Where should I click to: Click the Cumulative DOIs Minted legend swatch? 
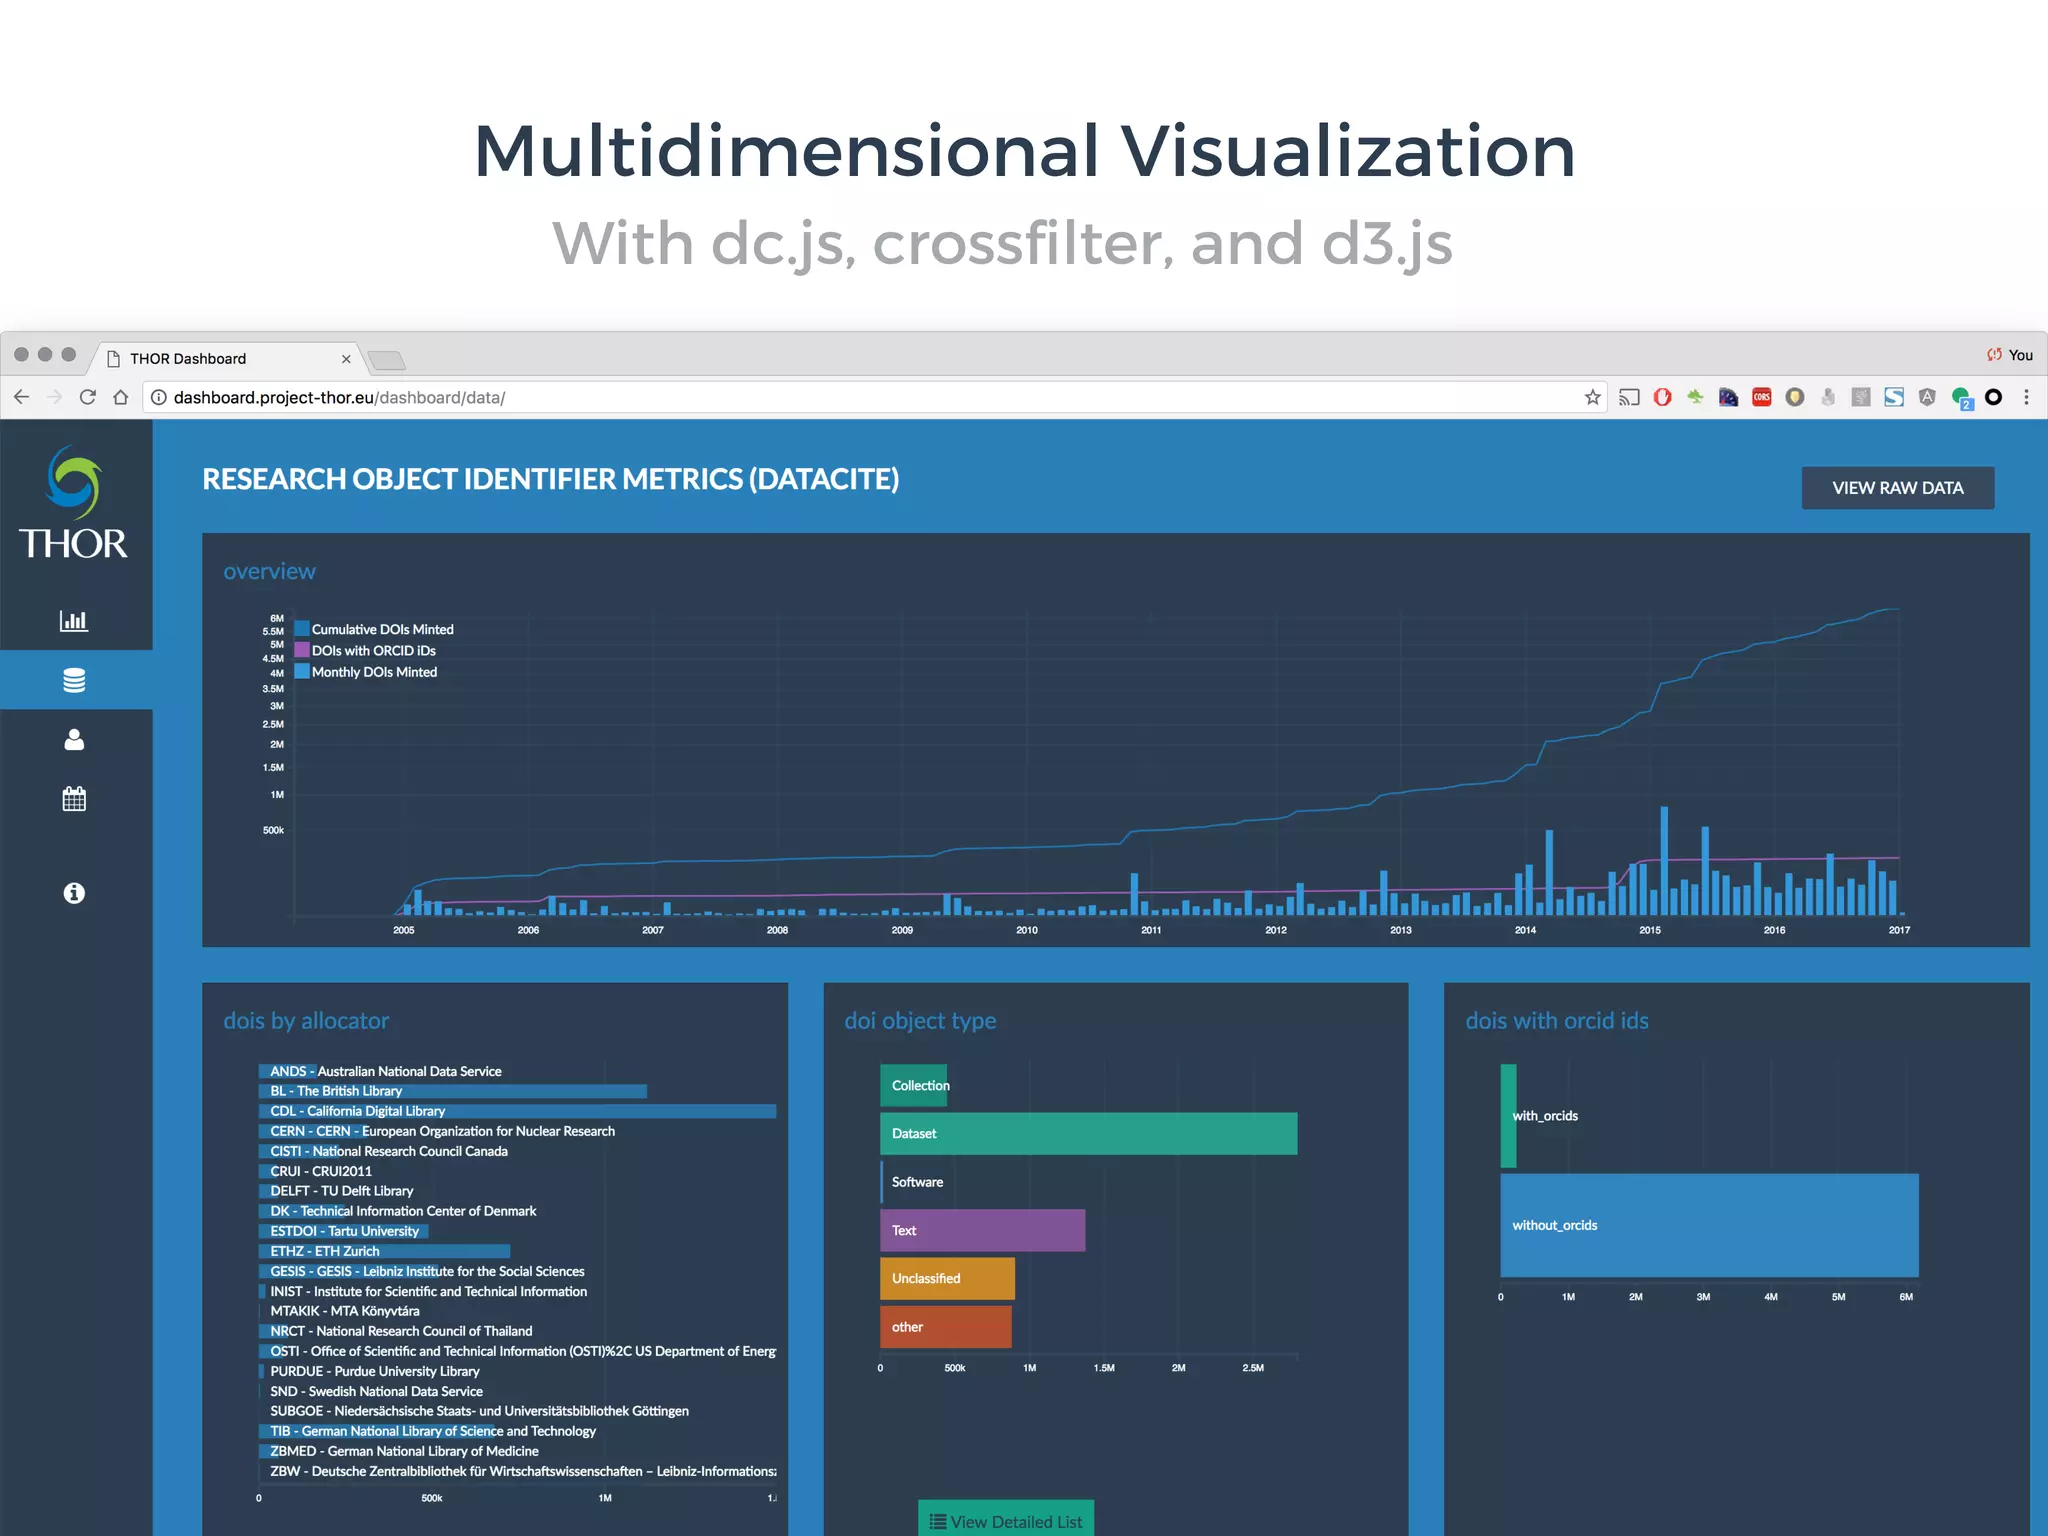[302, 629]
